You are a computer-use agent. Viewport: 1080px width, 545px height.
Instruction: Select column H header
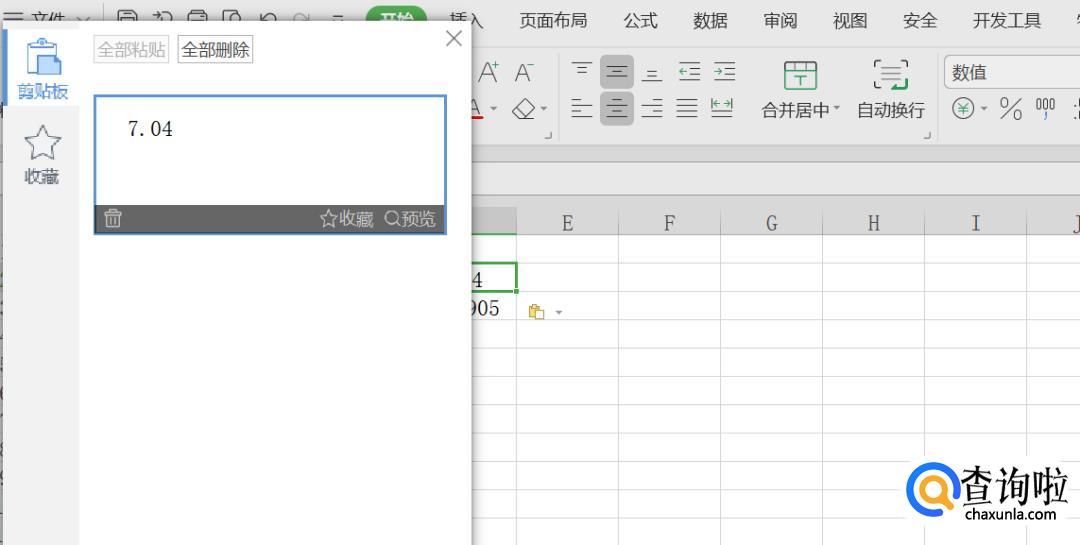click(873, 223)
